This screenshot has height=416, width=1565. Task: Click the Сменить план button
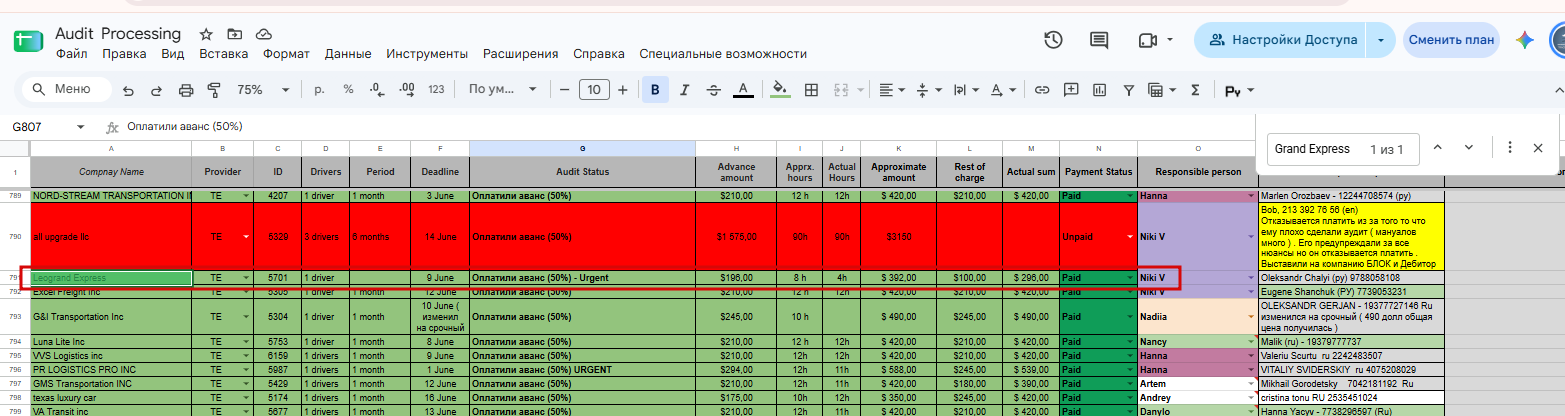[x=1450, y=40]
